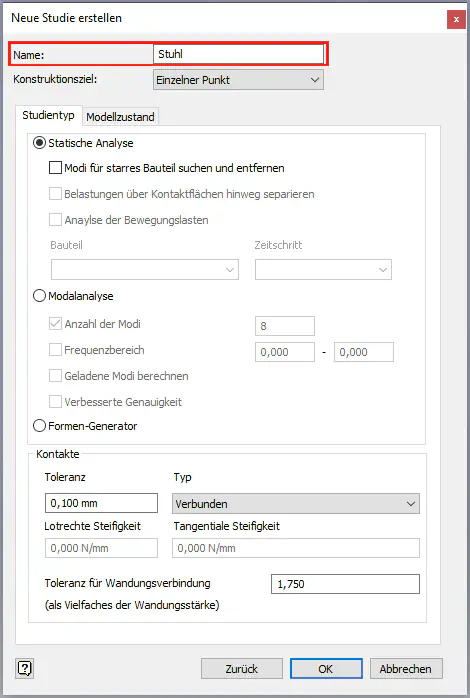Enable Frequenzbereich checkbox
This screenshot has height=698, width=470.
55,350
